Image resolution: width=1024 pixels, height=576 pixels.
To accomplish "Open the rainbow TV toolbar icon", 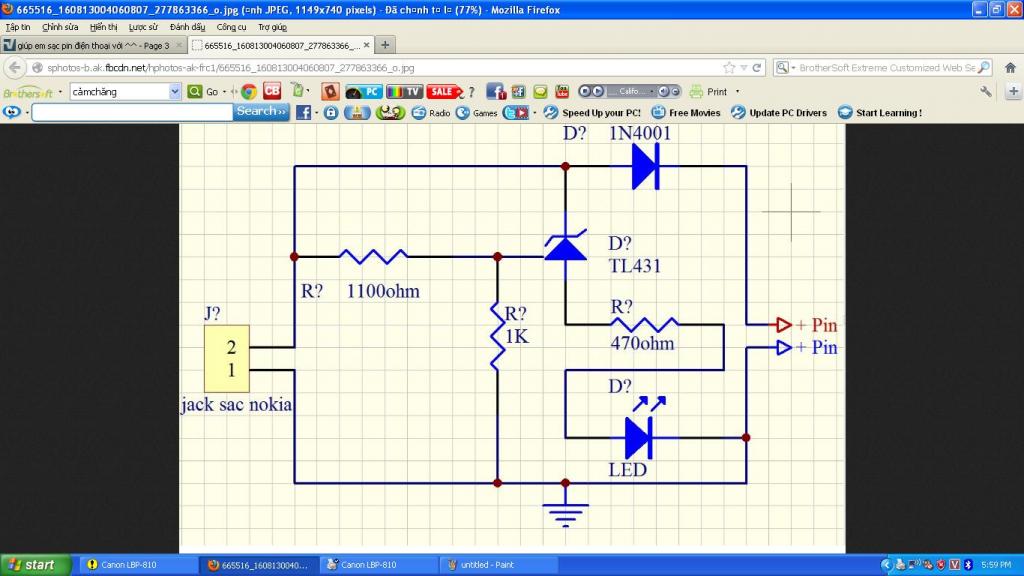I will [404, 91].
